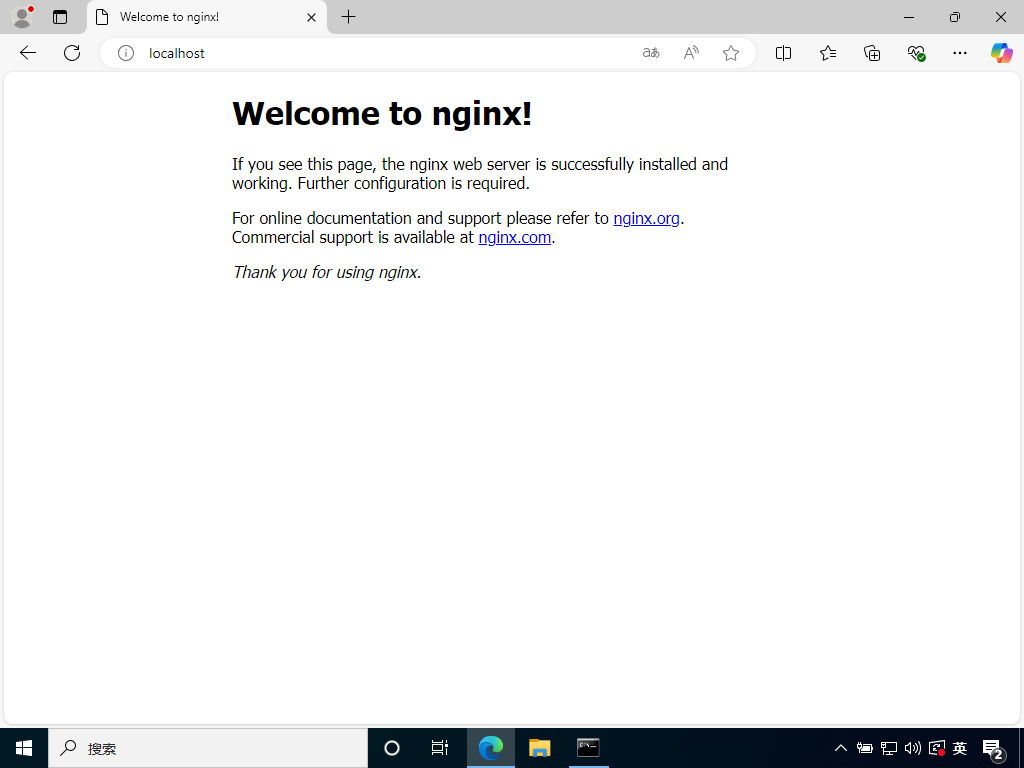This screenshot has height=768, width=1024.
Task: Open the security tray icon with red dot
Action: pos(936,748)
